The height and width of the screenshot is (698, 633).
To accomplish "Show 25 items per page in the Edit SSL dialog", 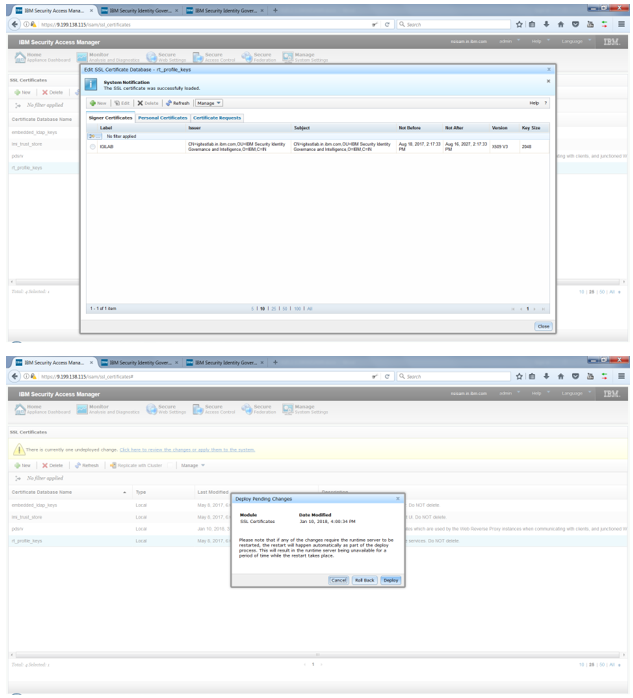I will coord(273,308).
